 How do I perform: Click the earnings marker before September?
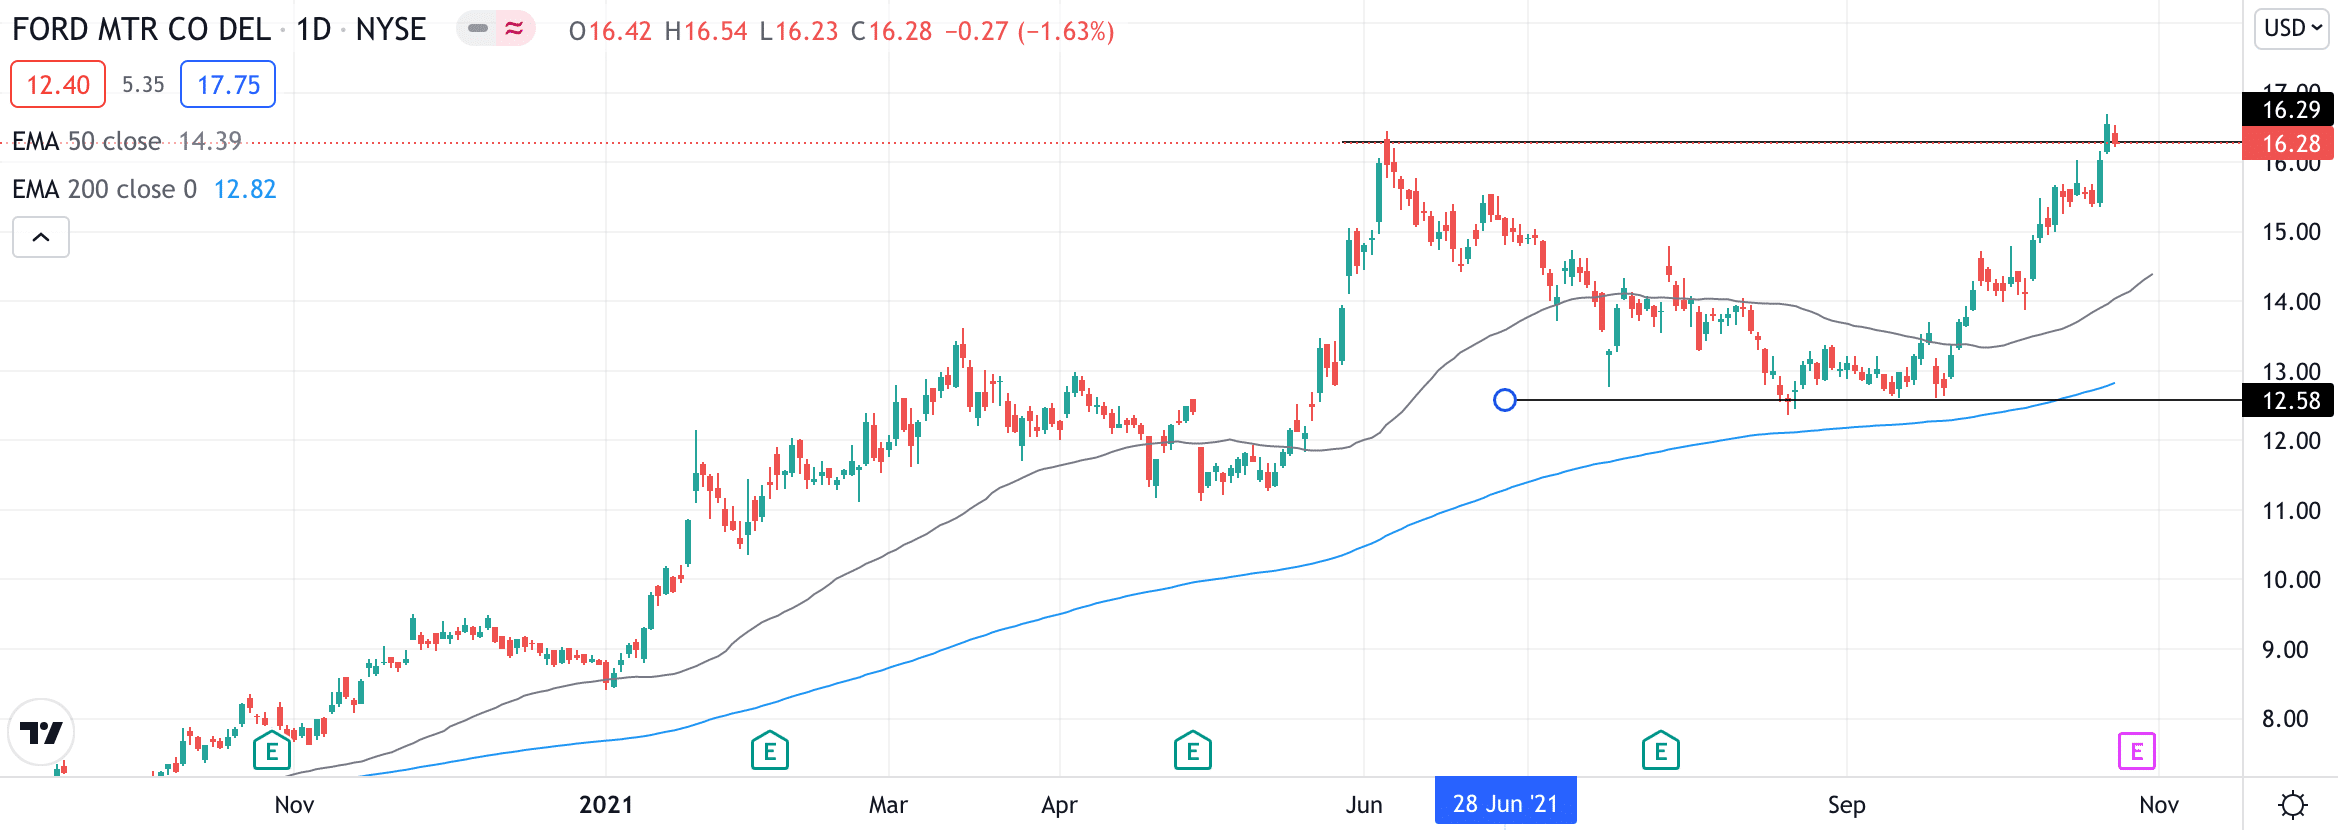(1661, 750)
